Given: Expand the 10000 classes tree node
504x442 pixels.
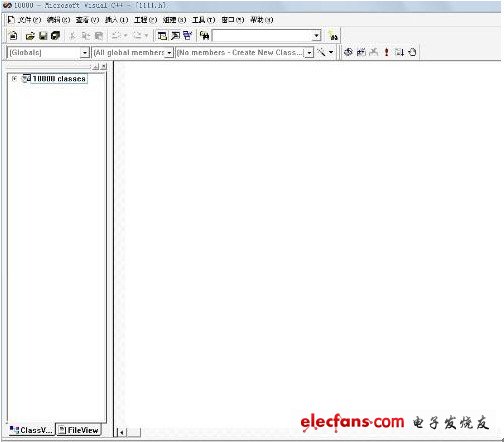Looking at the screenshot, I should tap(14, 78).
